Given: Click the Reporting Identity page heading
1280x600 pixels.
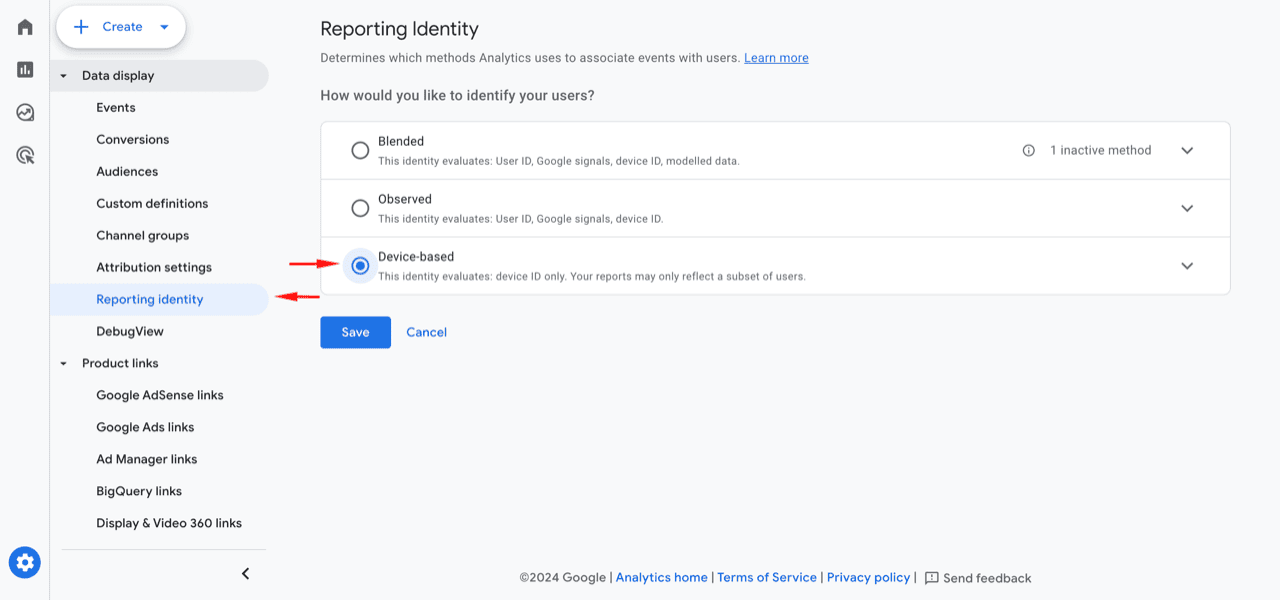Looking at the screenshot, I should pyautogui.click(x=399, y=29).
